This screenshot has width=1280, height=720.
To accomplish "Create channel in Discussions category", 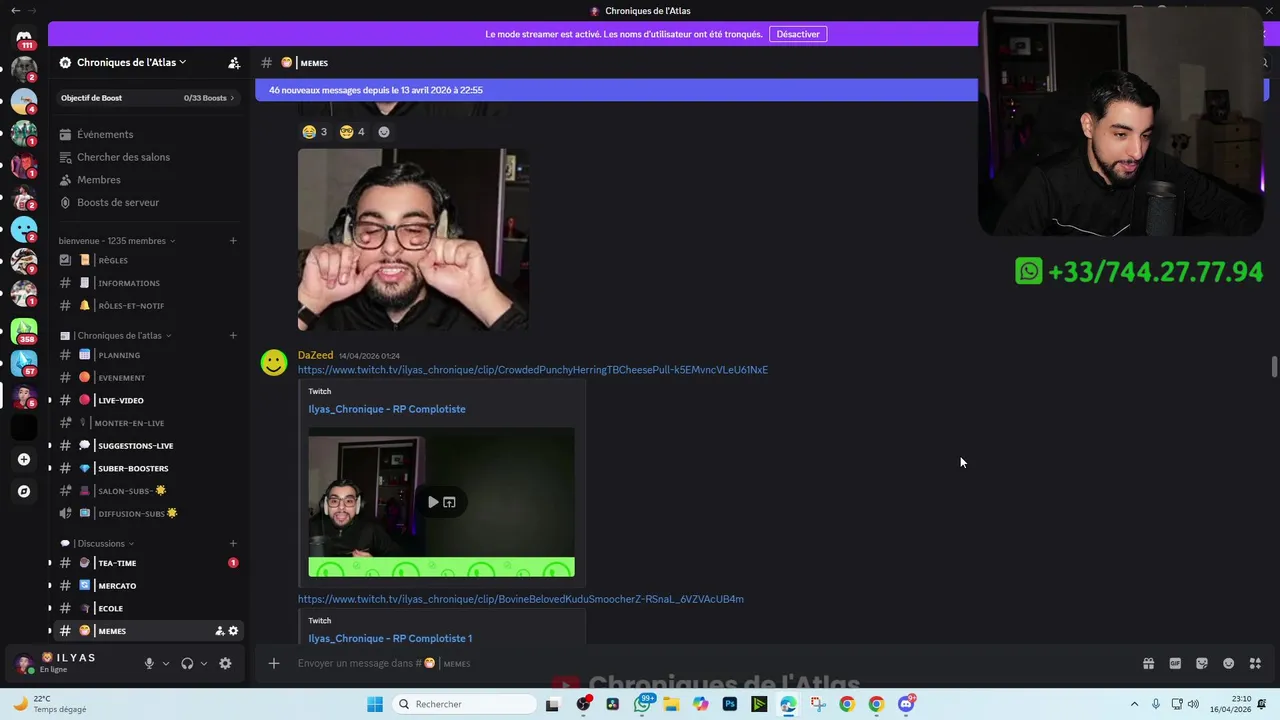I will click(233, 543).
